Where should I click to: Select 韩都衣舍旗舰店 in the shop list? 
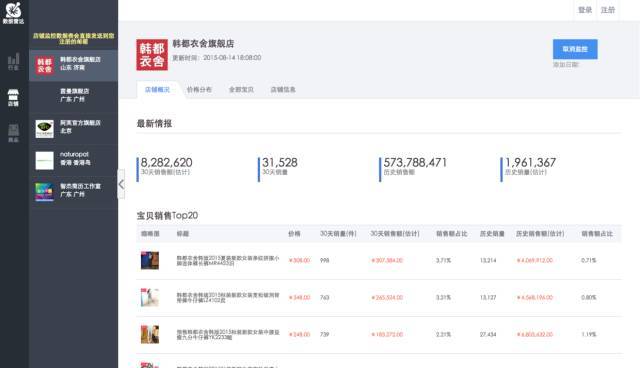73,65
